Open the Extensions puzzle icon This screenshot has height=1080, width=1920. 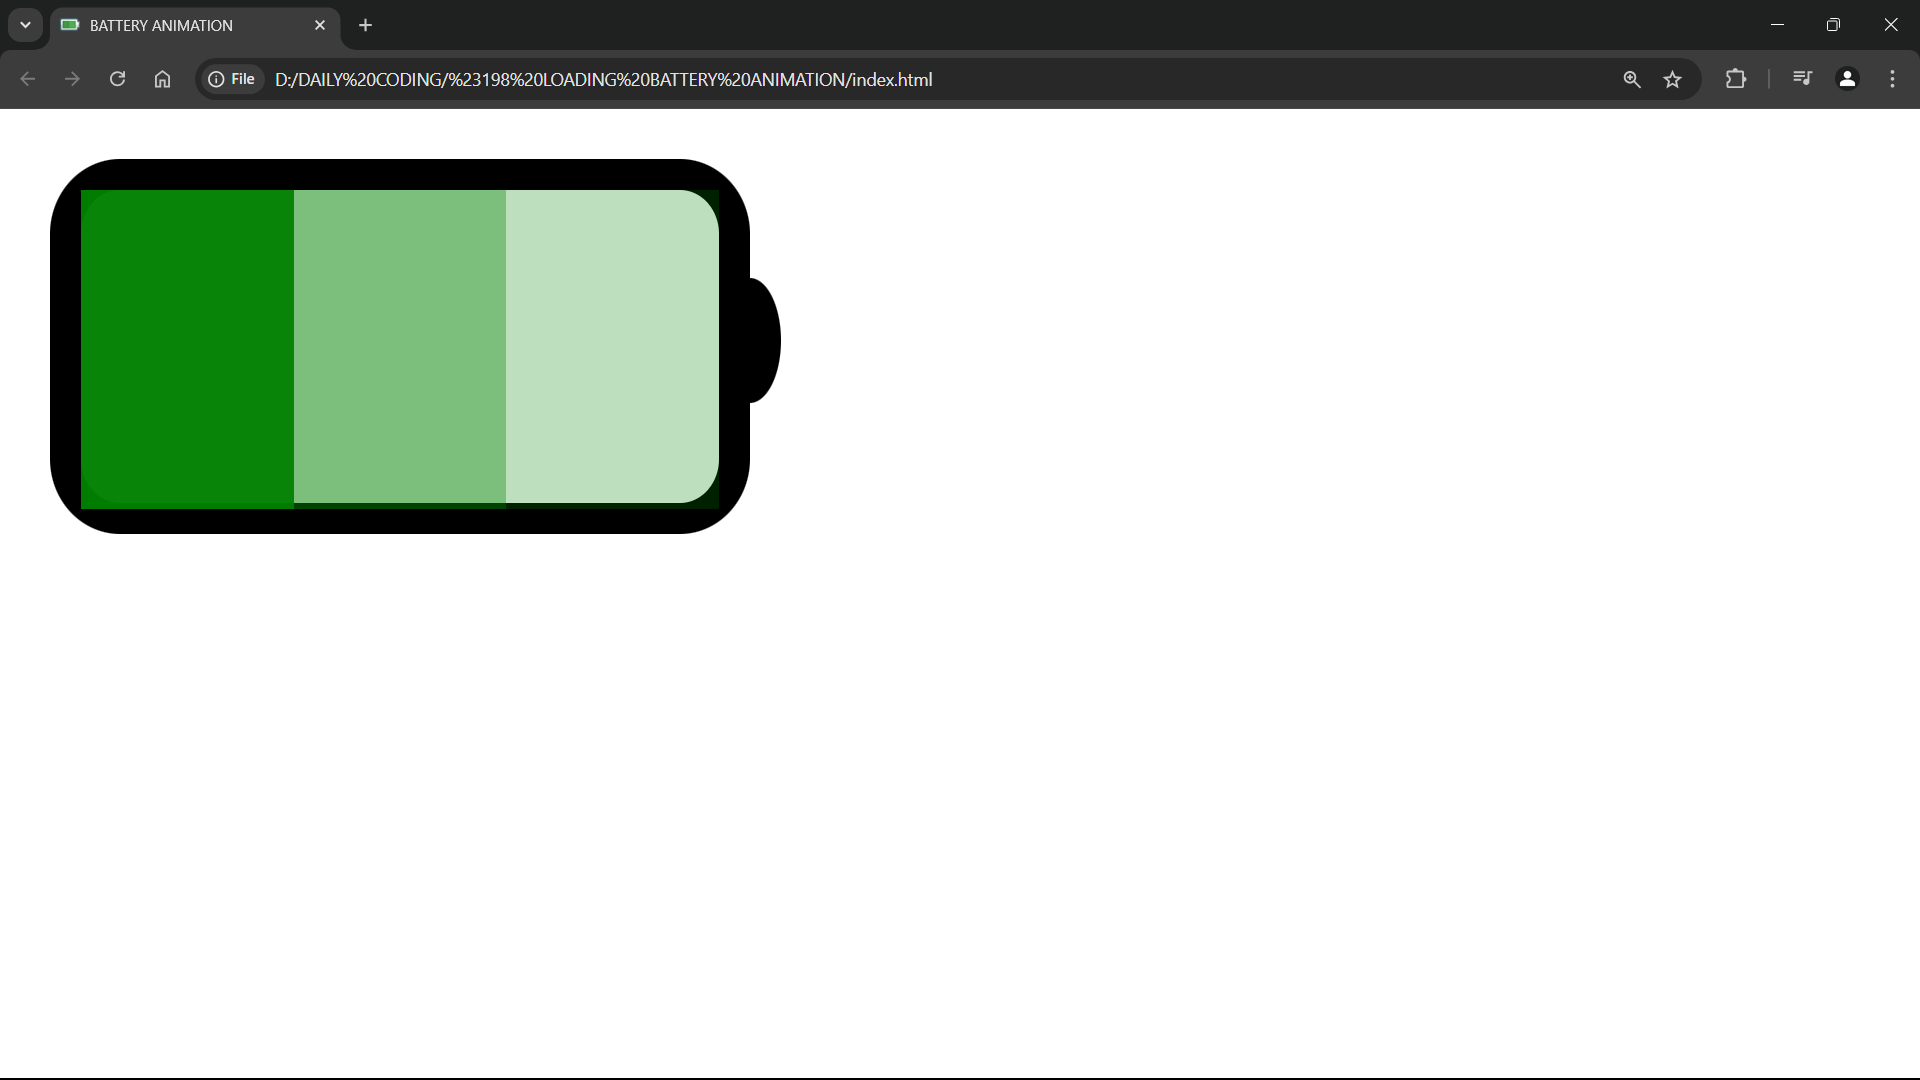1736,79
